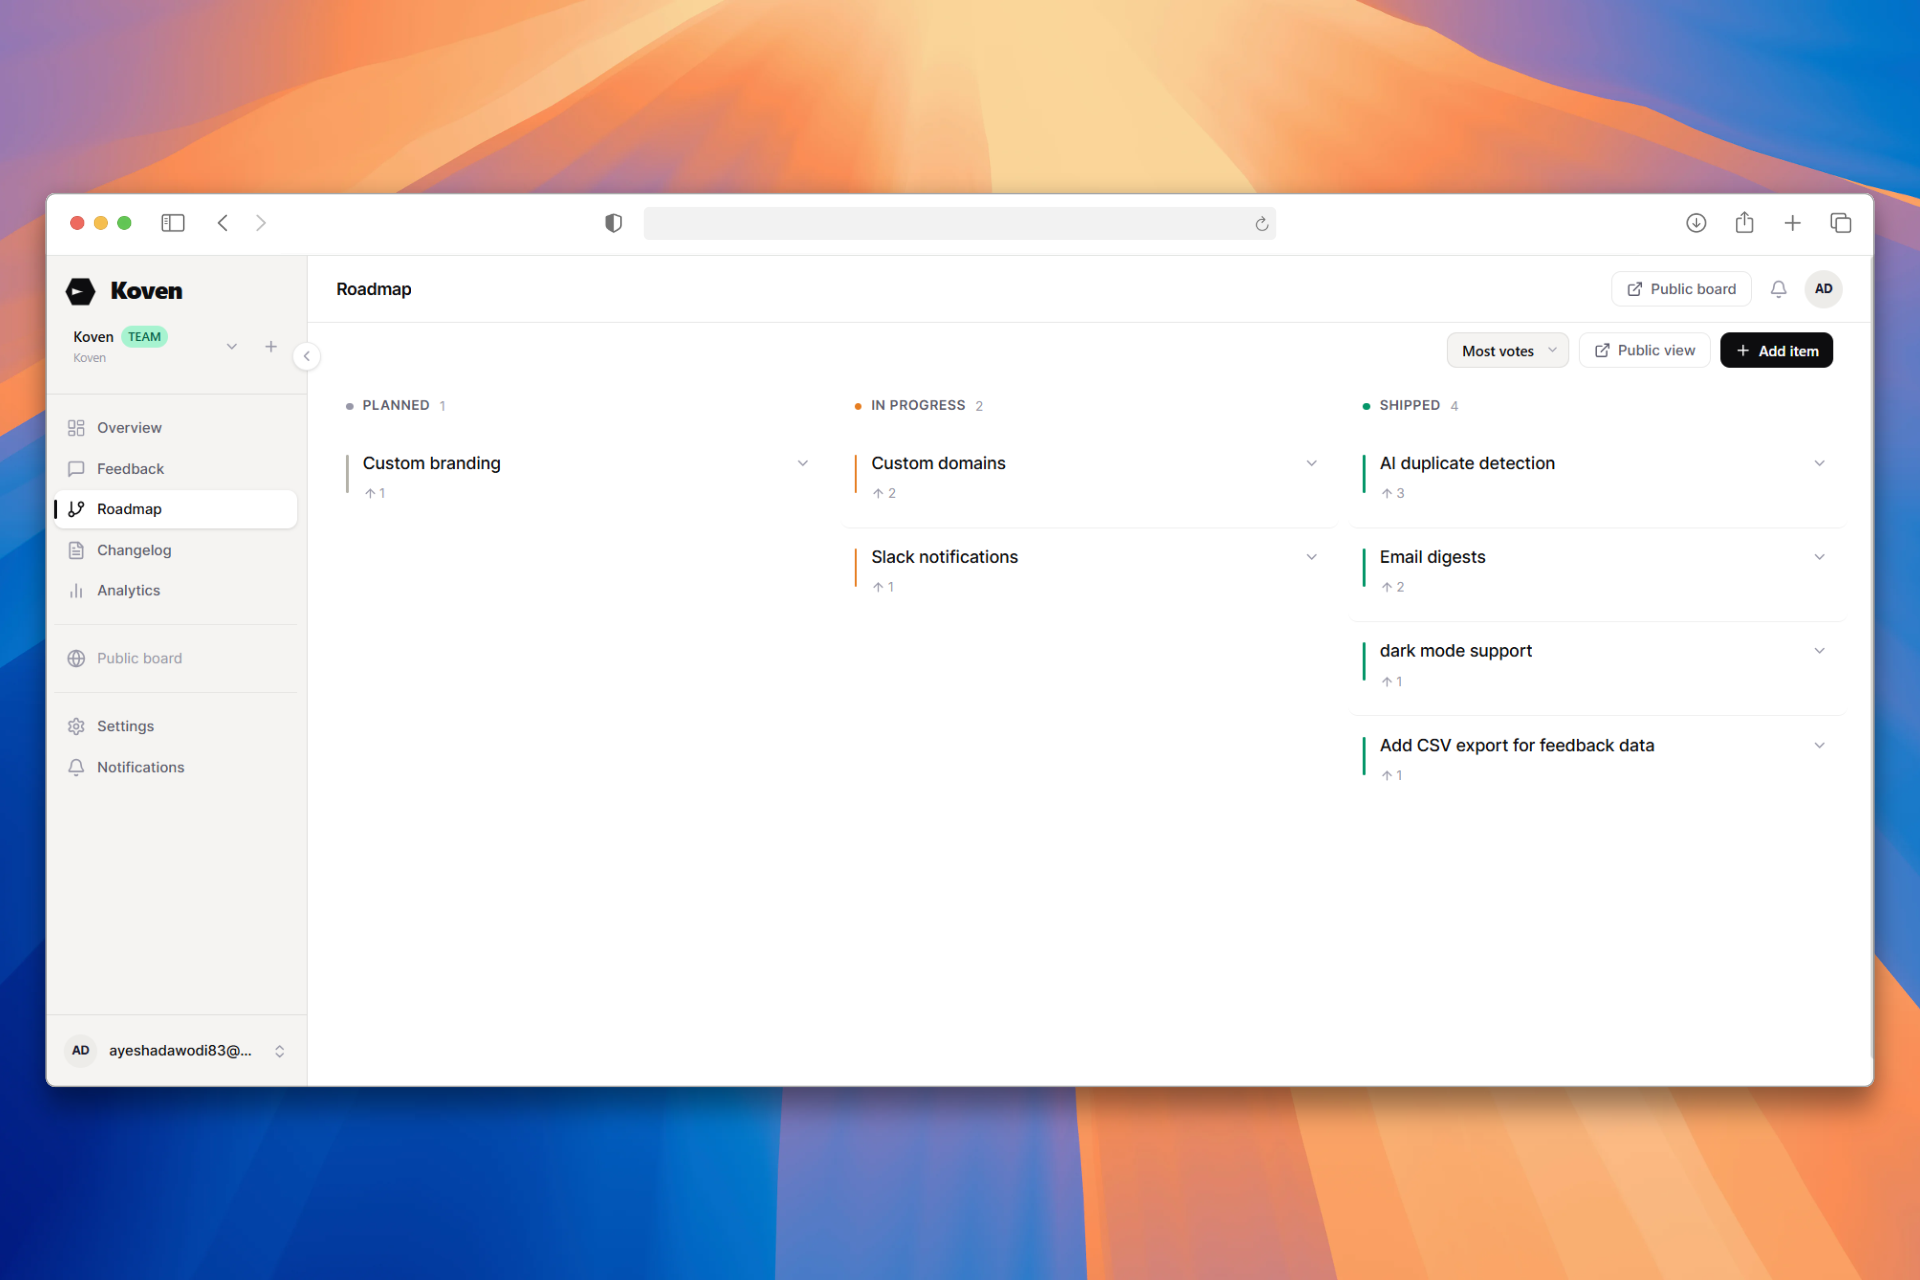Click the Public board header button
The height and width of the screenshot is (1280, 1920).
coord(1682,289)
